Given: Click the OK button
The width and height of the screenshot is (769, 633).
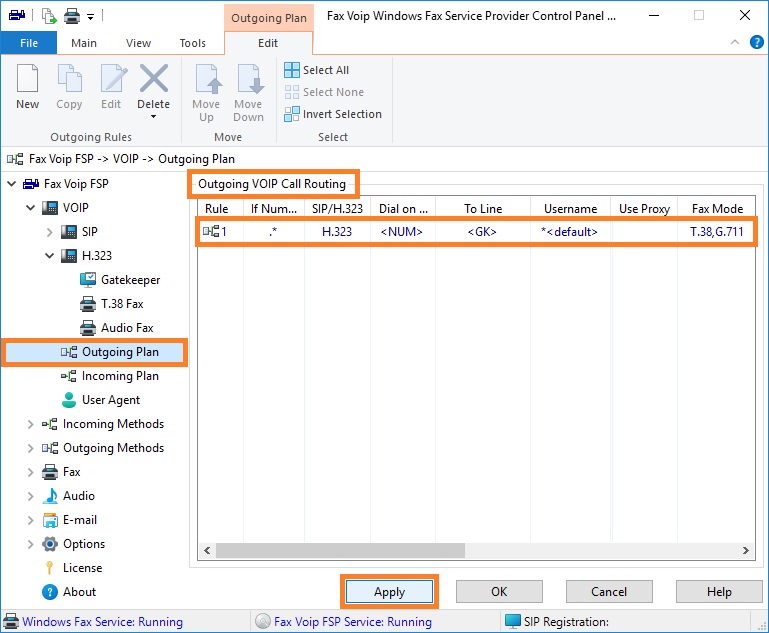Looking at the screenshot, I should coord(499,592).
